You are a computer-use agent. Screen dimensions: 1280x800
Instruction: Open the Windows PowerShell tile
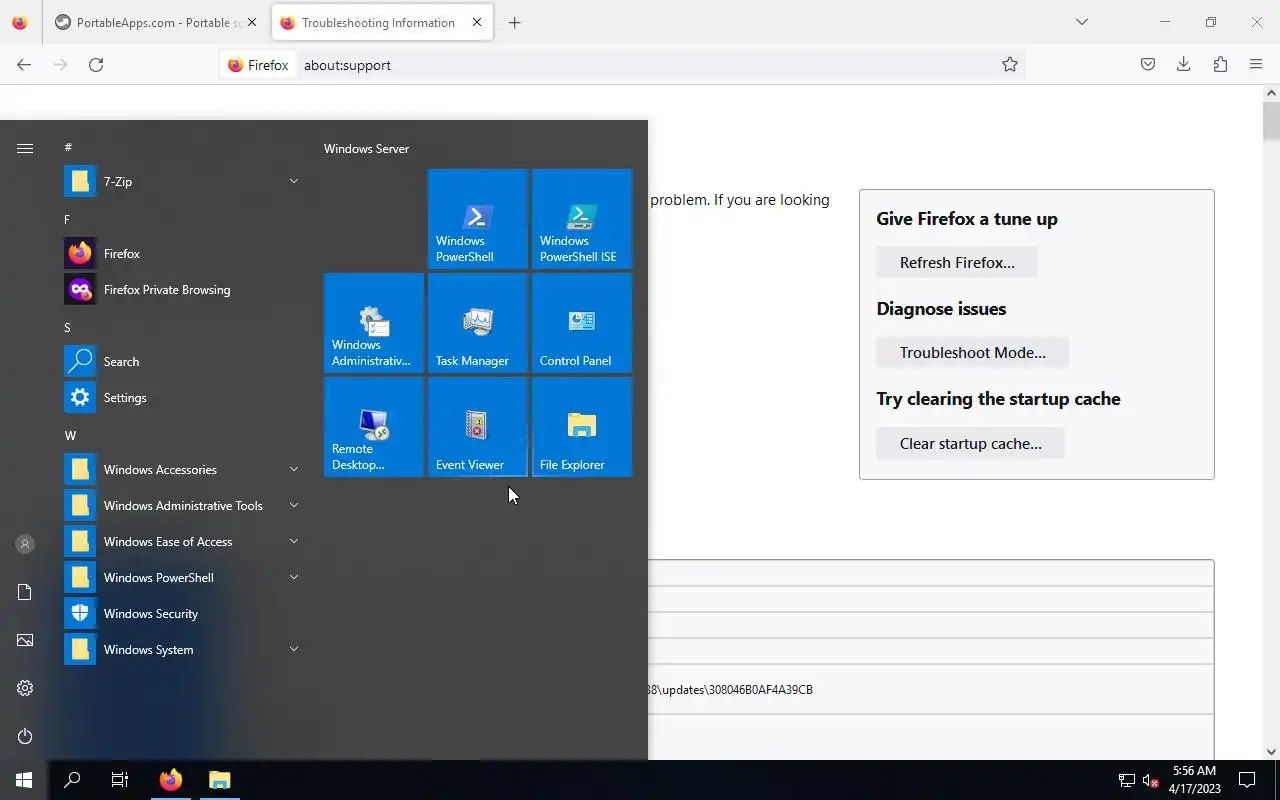477,219
